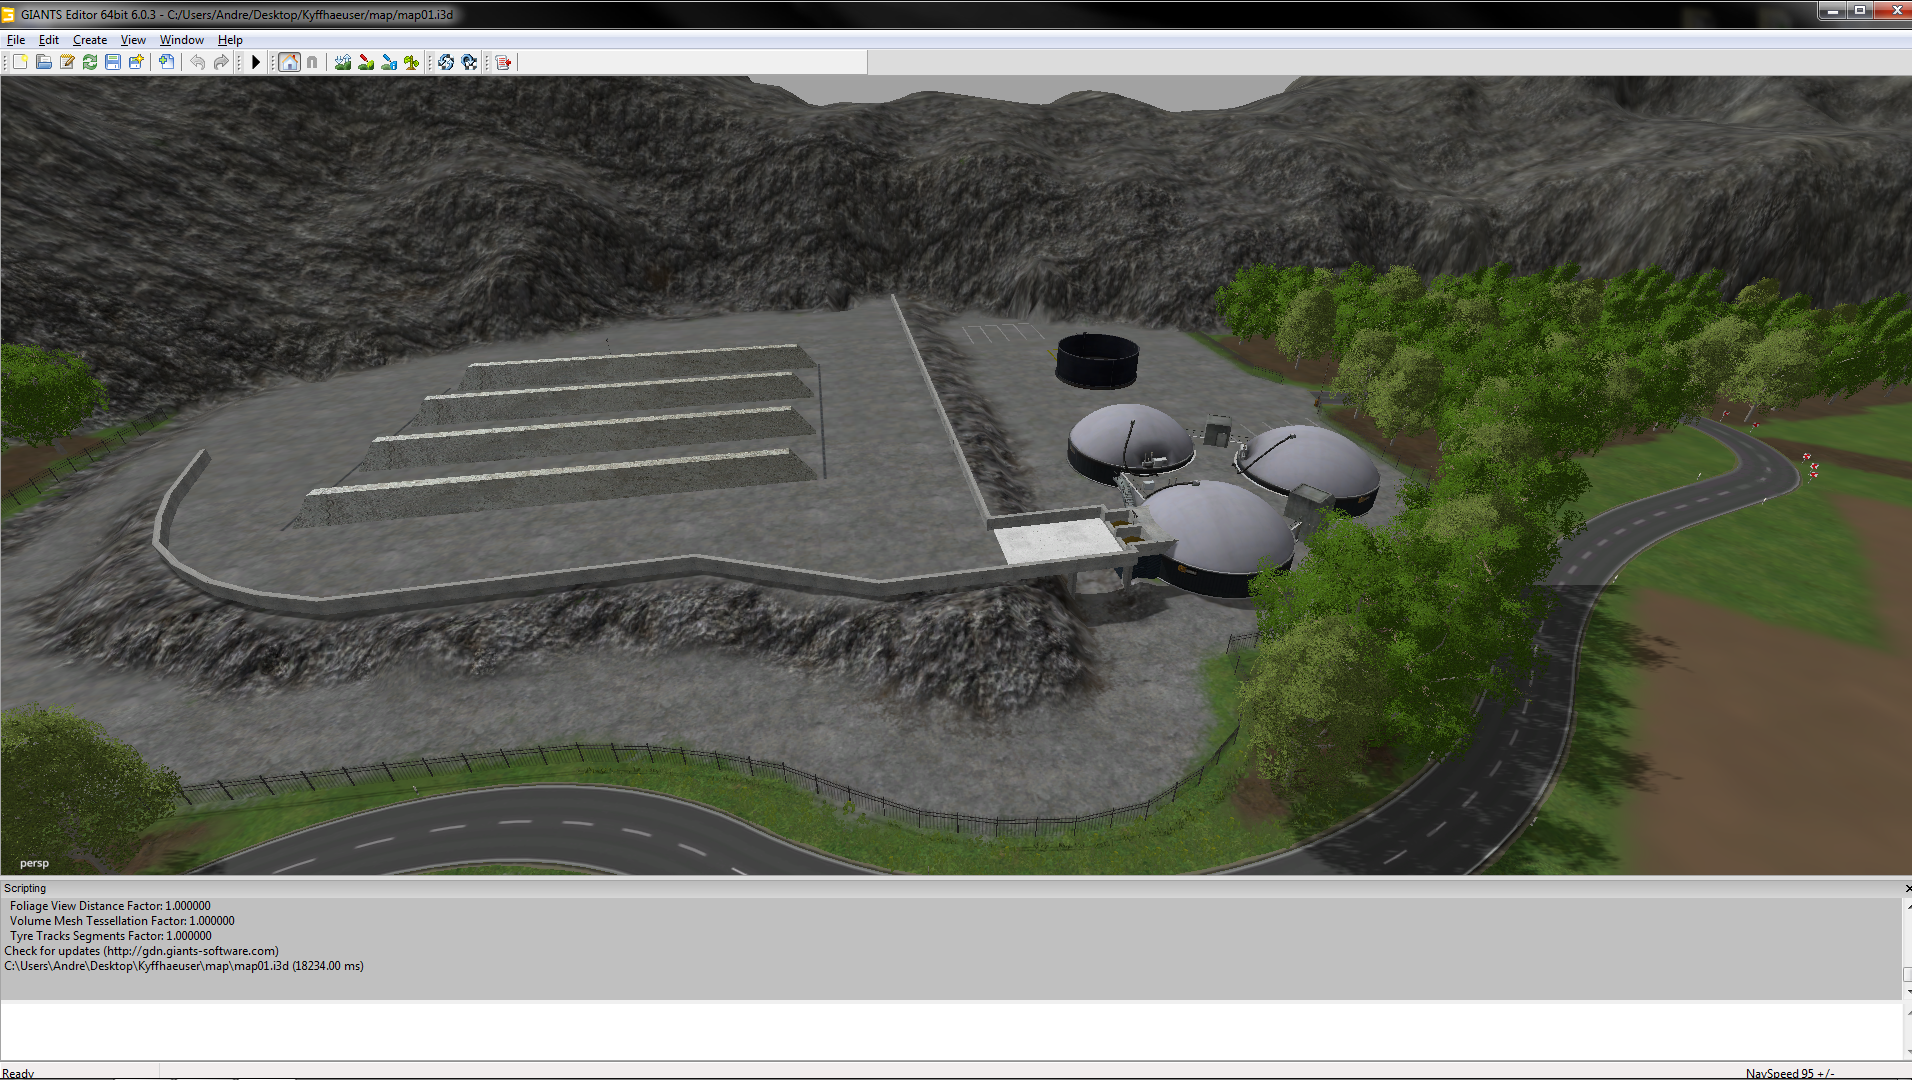Click the New scene toolbar icon
The height and width of the screenshot is (1080, 1912).
[x=20, y=62]
